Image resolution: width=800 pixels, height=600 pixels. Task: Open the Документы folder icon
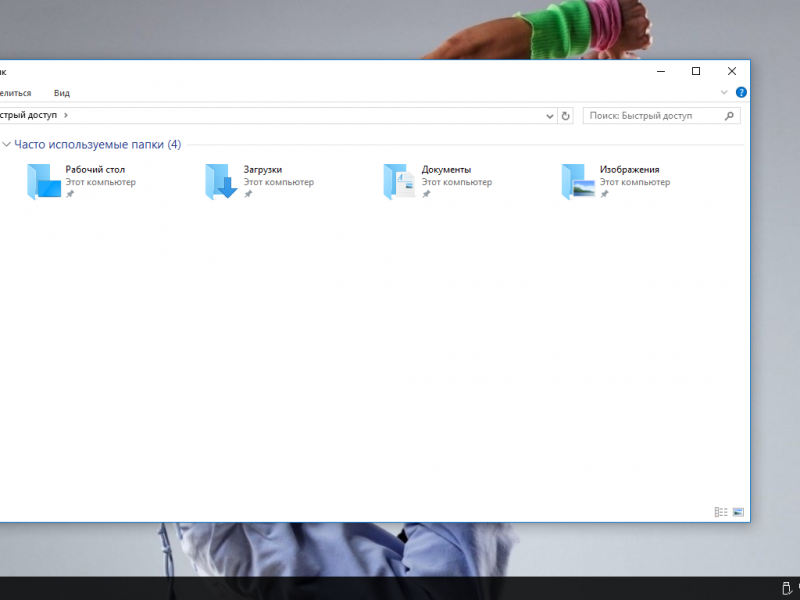tap(399, 182)
